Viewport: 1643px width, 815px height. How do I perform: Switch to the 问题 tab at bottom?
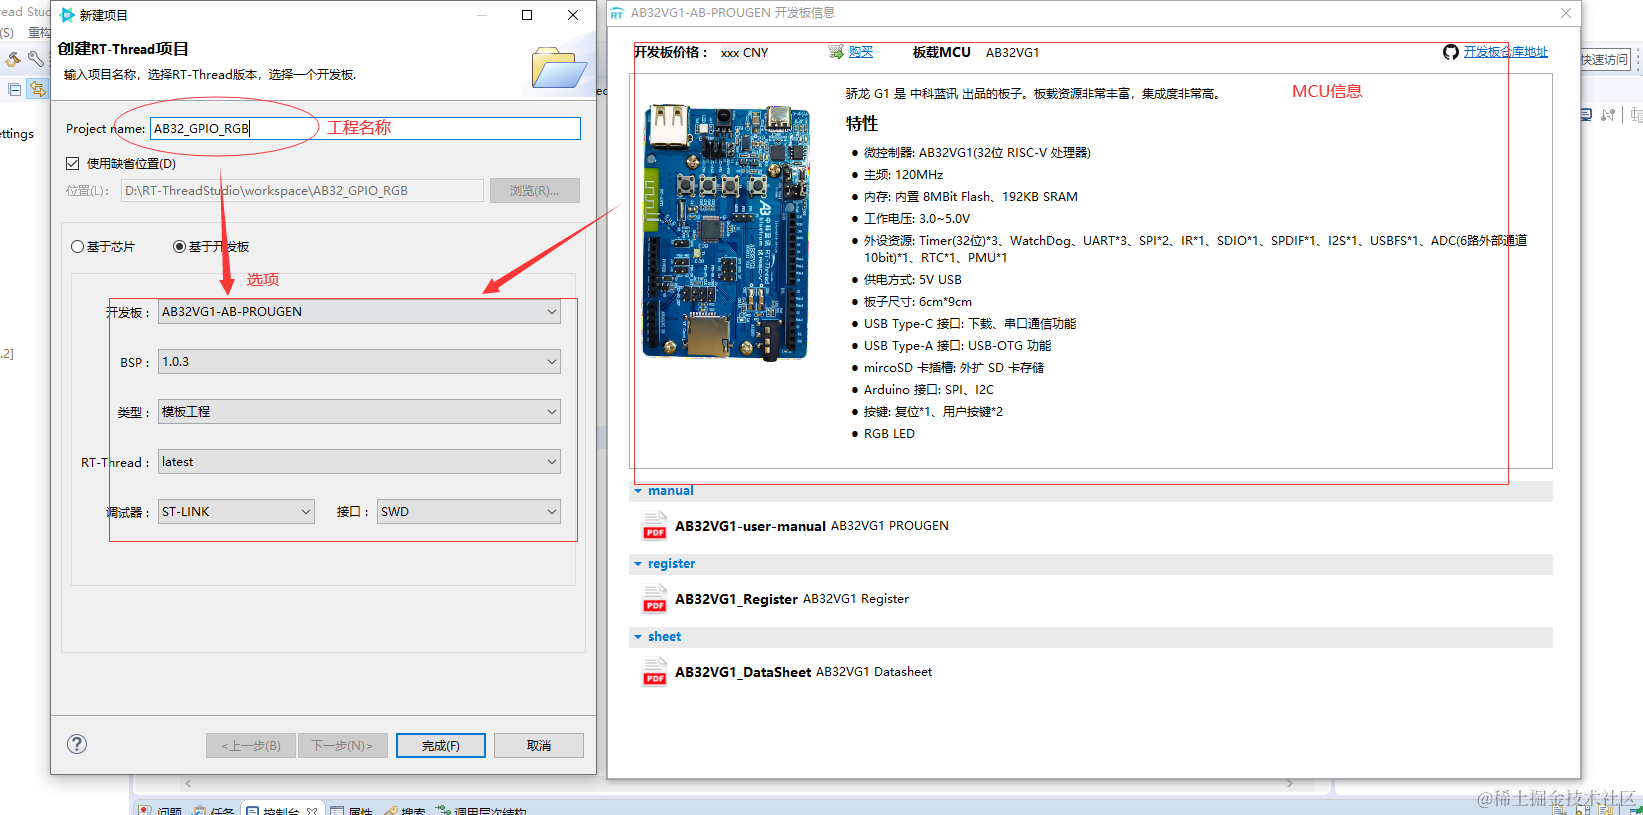pyautogui.click(x=160, y=809)
